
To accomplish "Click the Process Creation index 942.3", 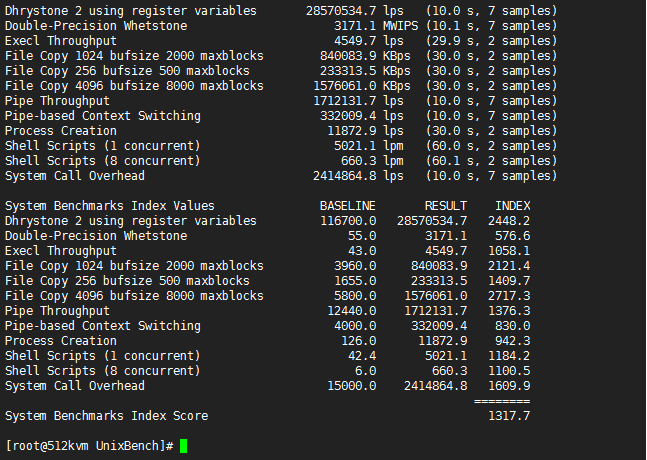I will pos(512,341).
